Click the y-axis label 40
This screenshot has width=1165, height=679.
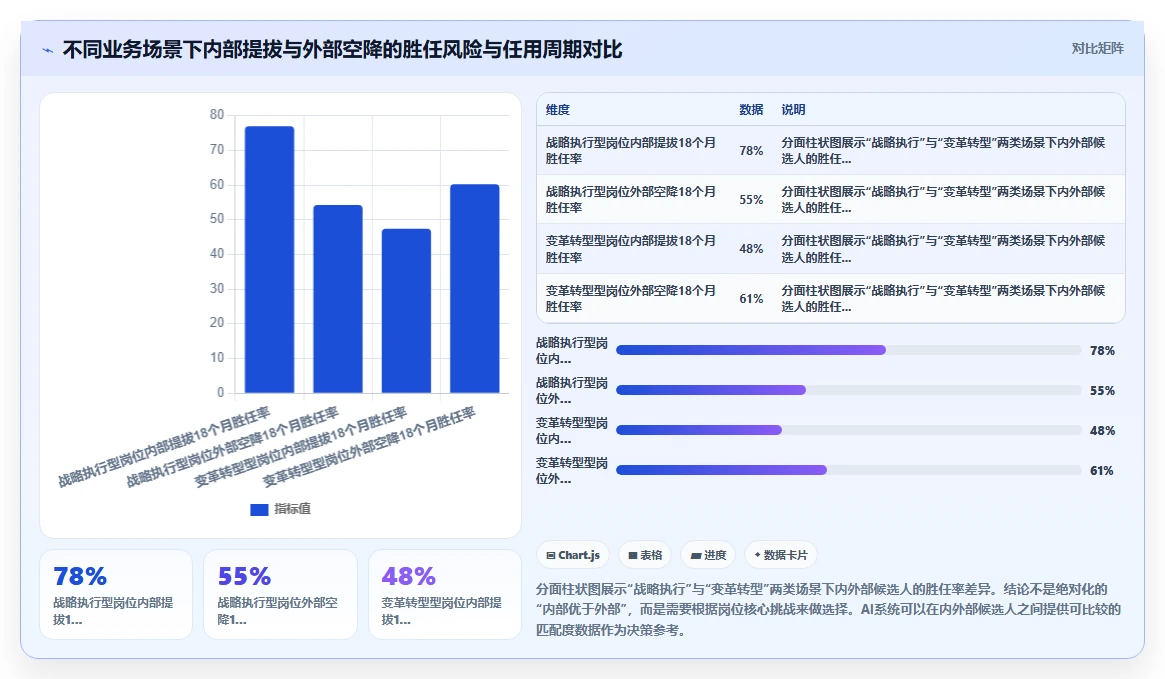click(216, 253)
